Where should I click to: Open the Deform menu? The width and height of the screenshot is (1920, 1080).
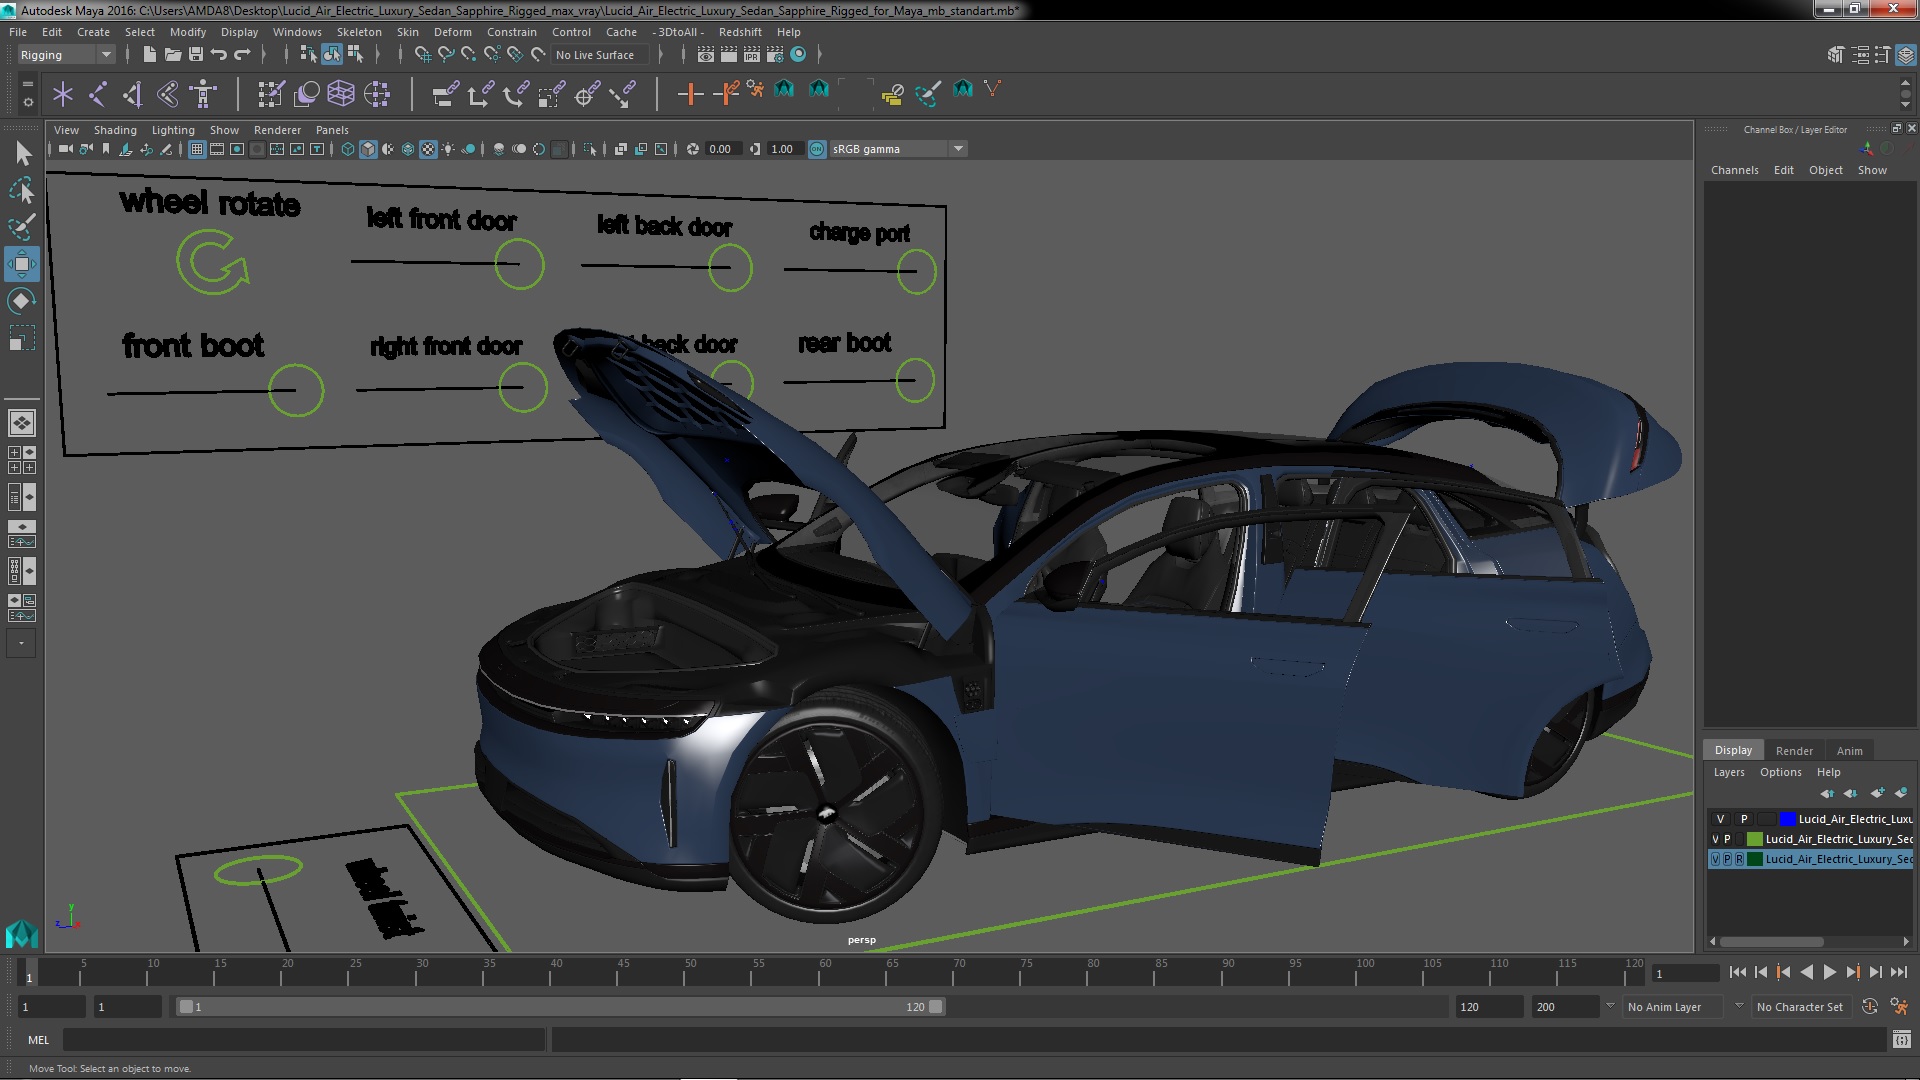[452, 32]
